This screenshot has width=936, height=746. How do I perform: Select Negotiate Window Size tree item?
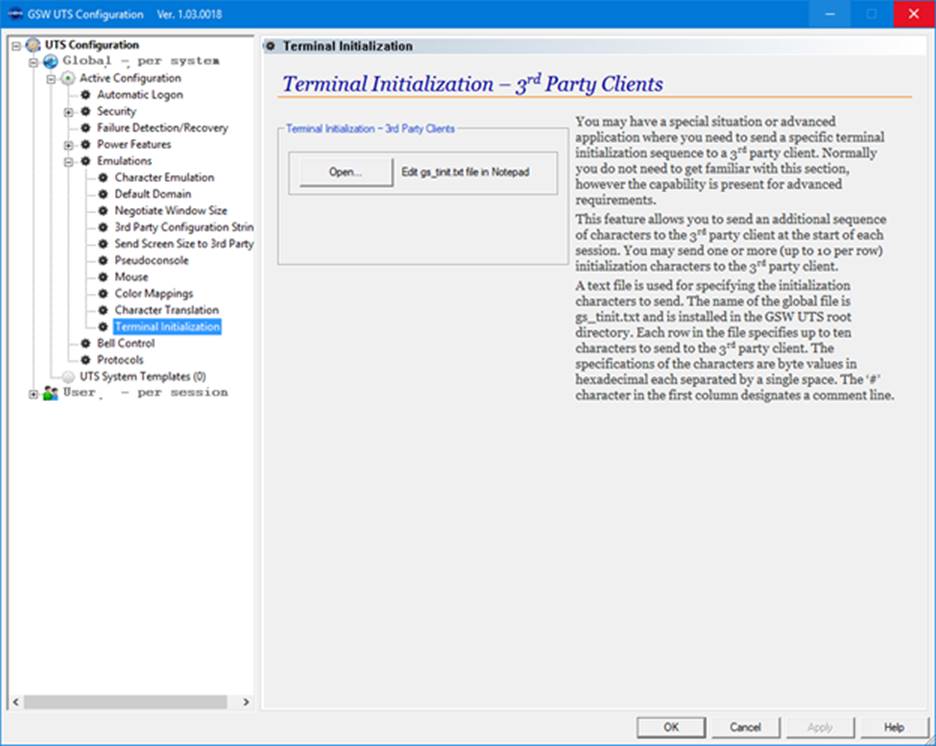(171, 211)
